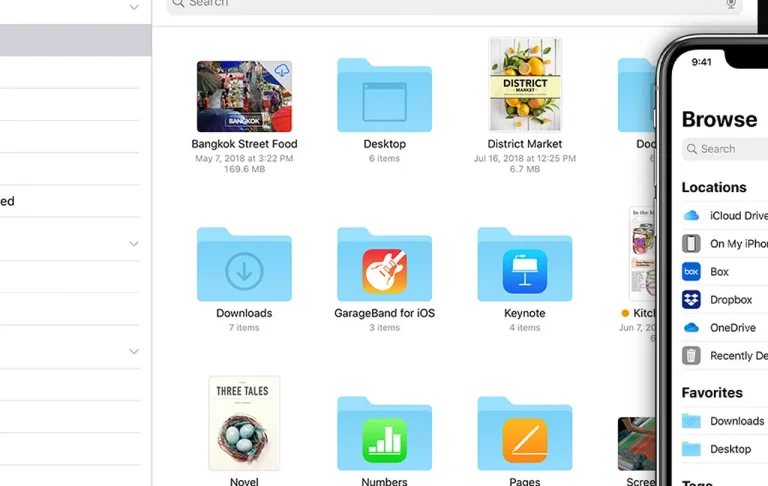
Task: Click the 'Favorites' heading on iPhone
Action: [x=712, y=392]
